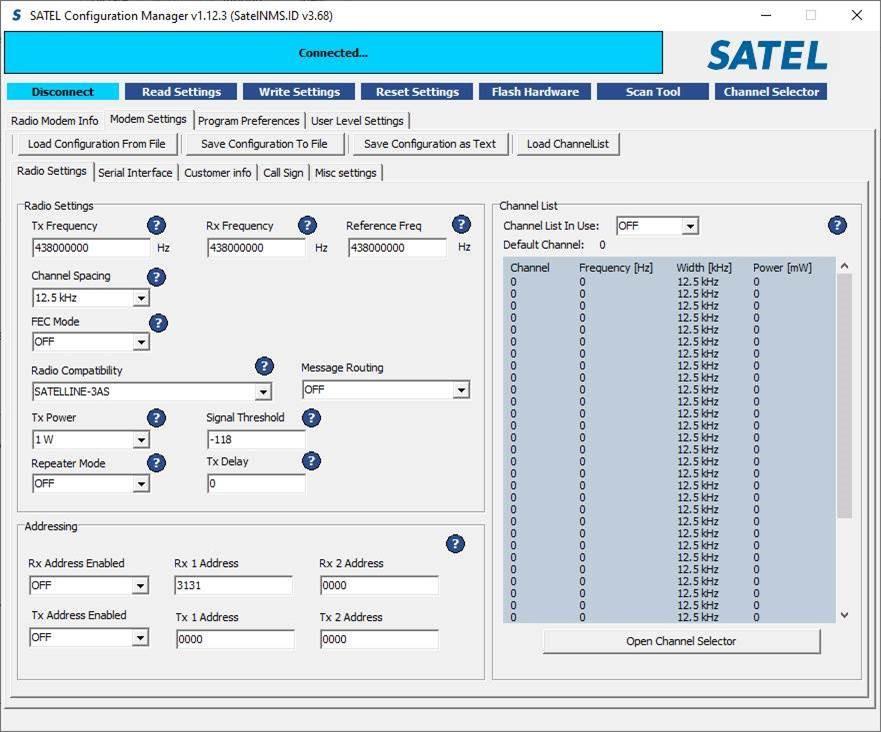The height and width of the screenshot is (732, 881).
Task: Expand the Channel Spacing dropdown
Action: 141,298
